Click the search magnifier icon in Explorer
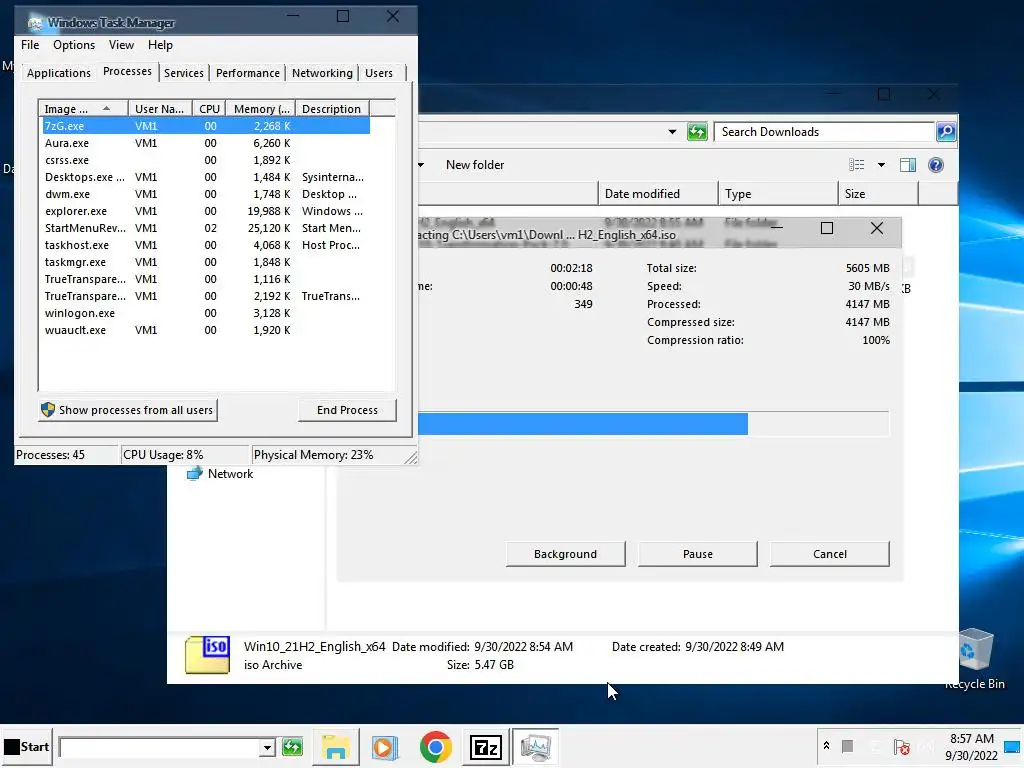This screenshot has height=768, width=1024. coord(946,132)
